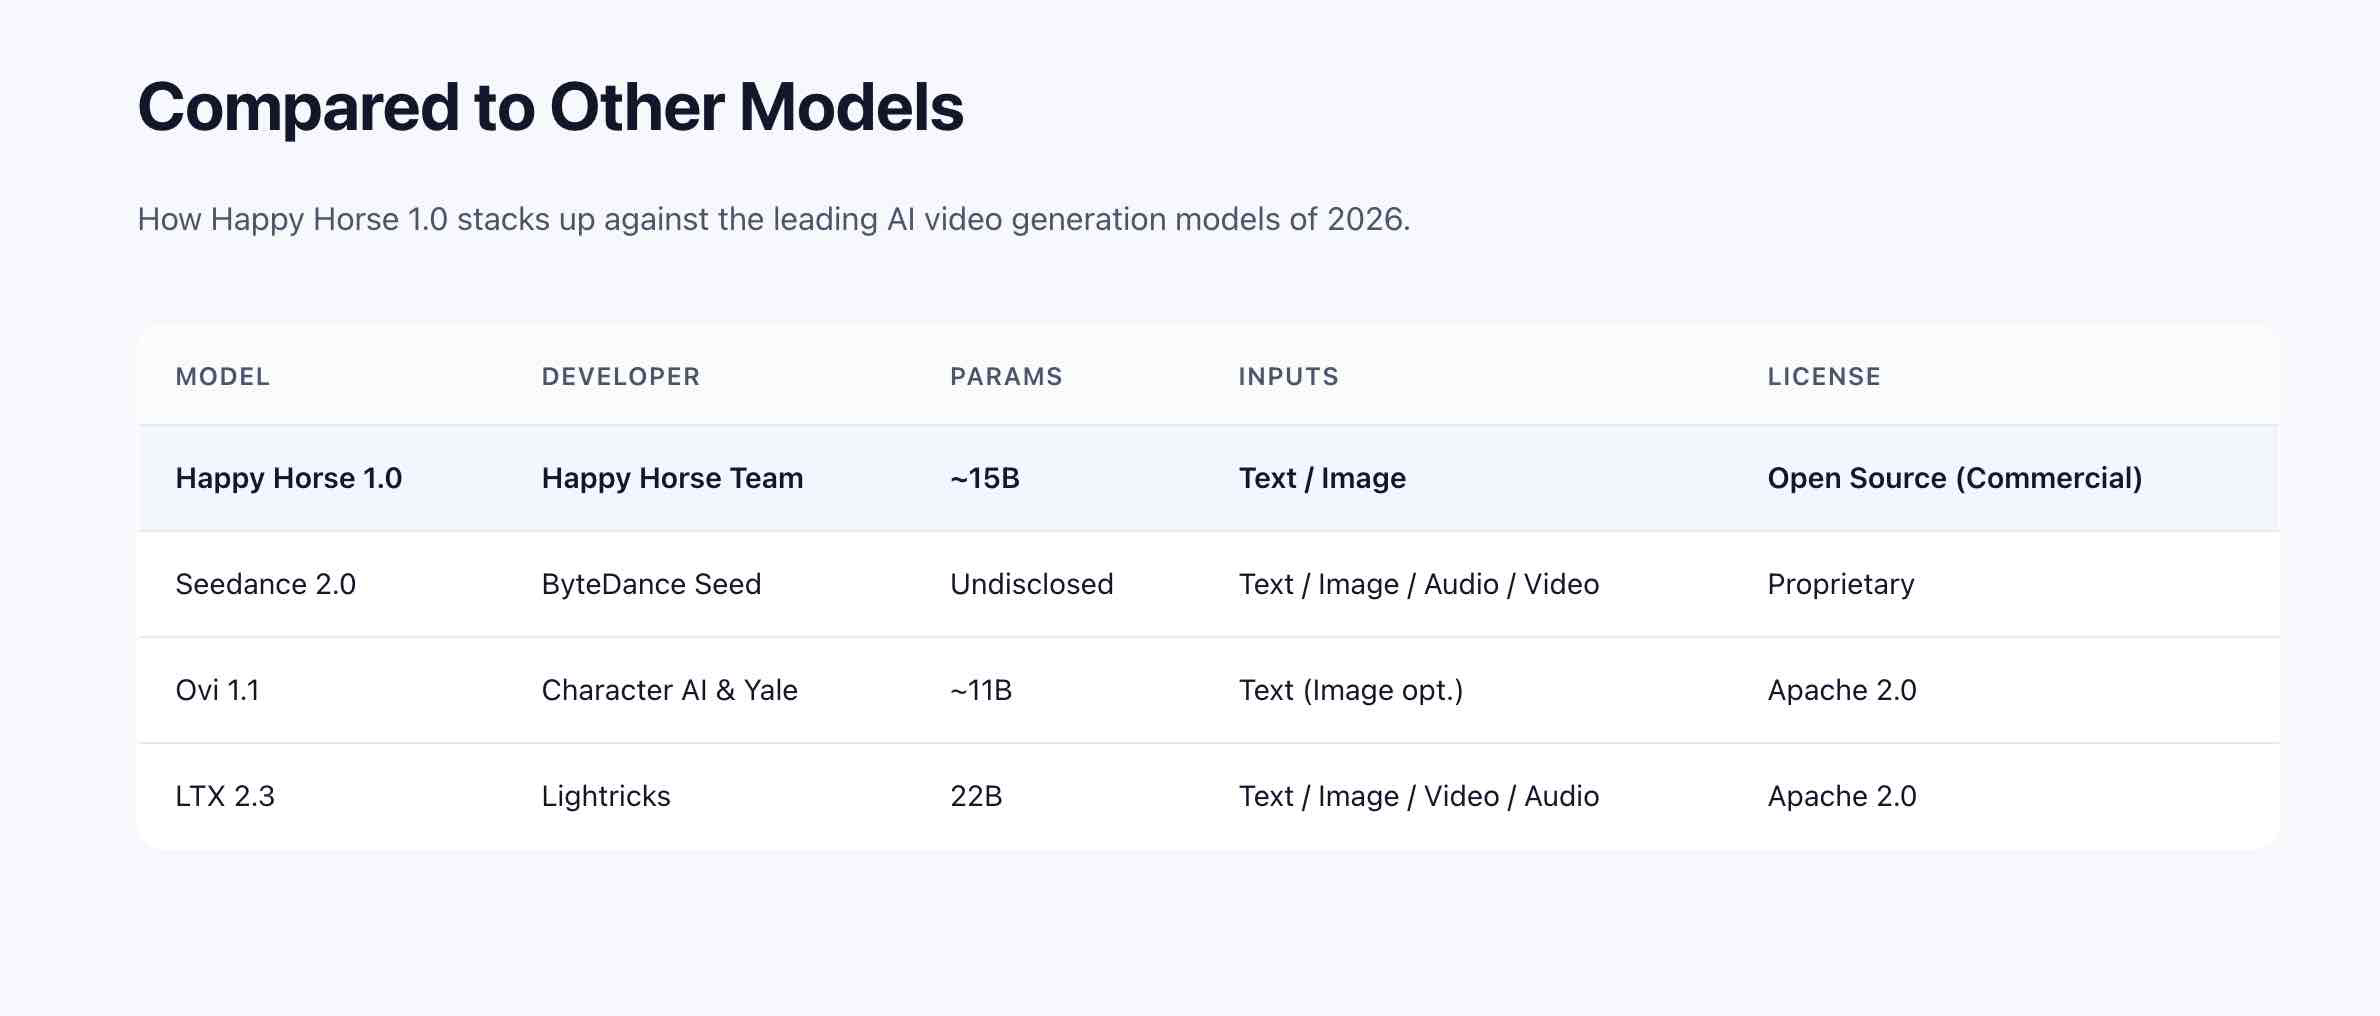Click the Proprietary license cell
This screenshot has height=1016, width=2380.
[x=1840, y=584]
